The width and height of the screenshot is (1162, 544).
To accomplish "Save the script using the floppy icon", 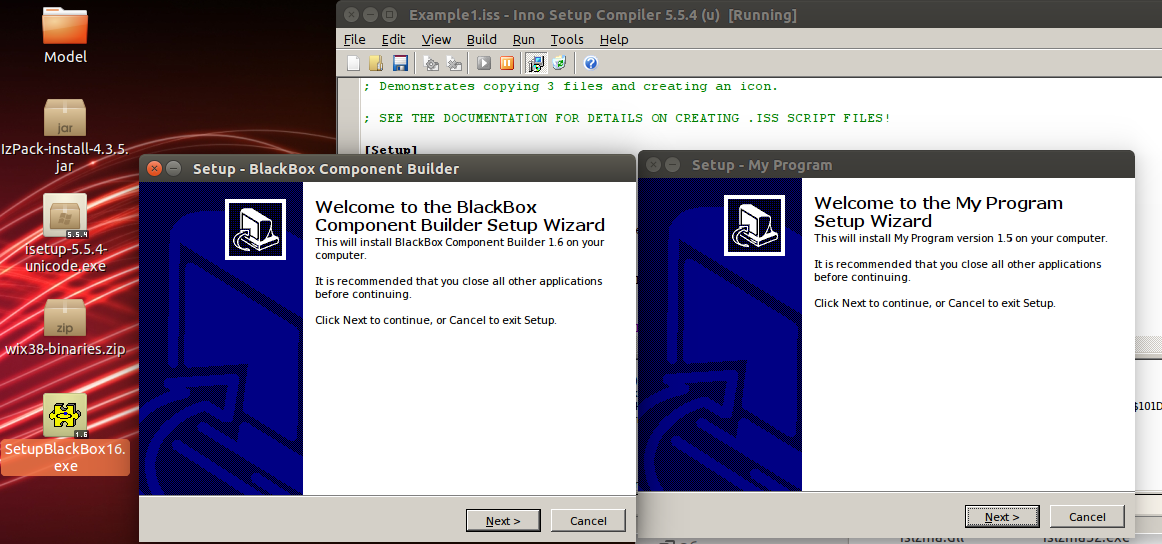I will click(x=400, y=63).
